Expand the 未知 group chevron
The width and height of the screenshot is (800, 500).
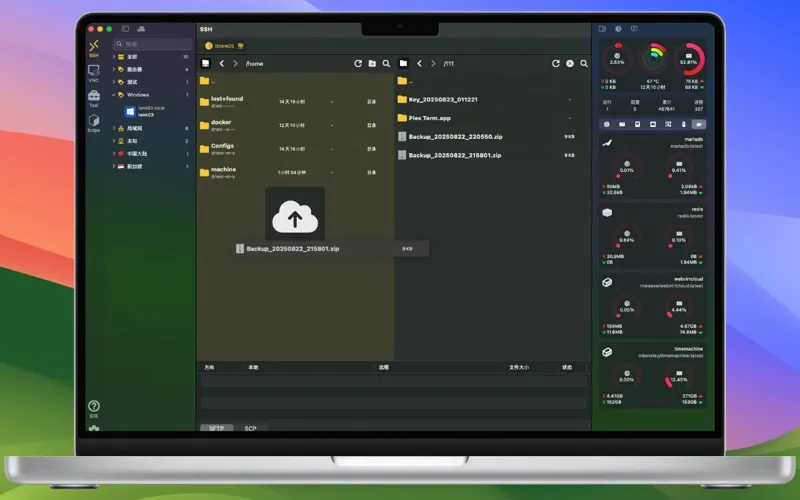[x=114, y=140]
